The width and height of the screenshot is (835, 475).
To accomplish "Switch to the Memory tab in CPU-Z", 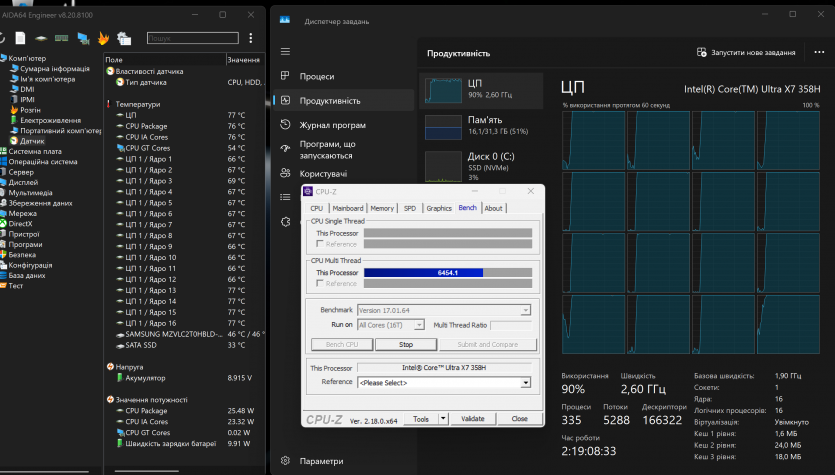I will tap(382, 208).
